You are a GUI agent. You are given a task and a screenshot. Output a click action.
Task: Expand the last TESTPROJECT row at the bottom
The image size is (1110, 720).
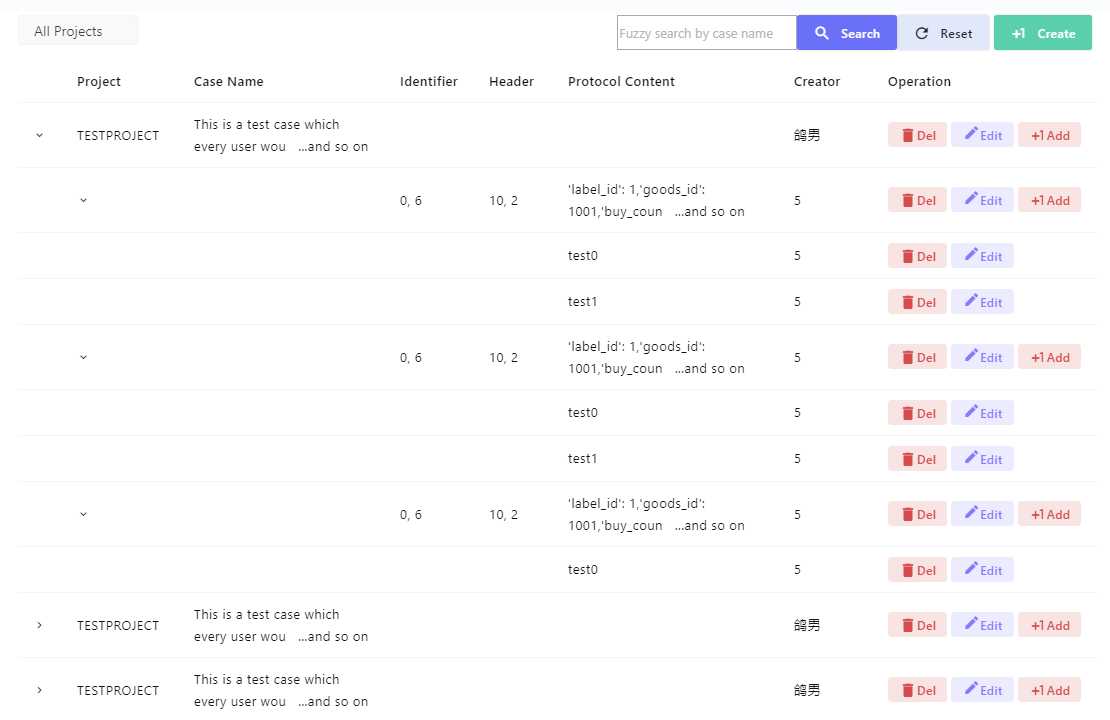tap(40, 690)
